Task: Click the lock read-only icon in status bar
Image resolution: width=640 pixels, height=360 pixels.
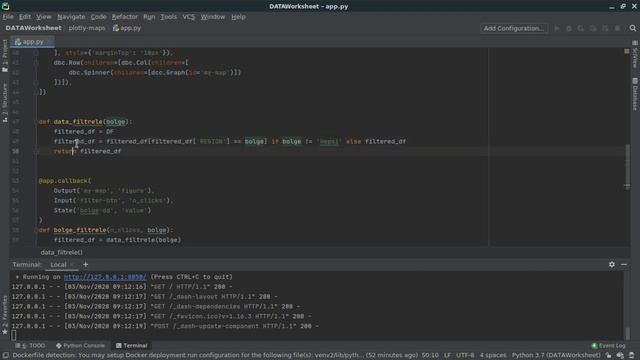Action: (609, 355)
